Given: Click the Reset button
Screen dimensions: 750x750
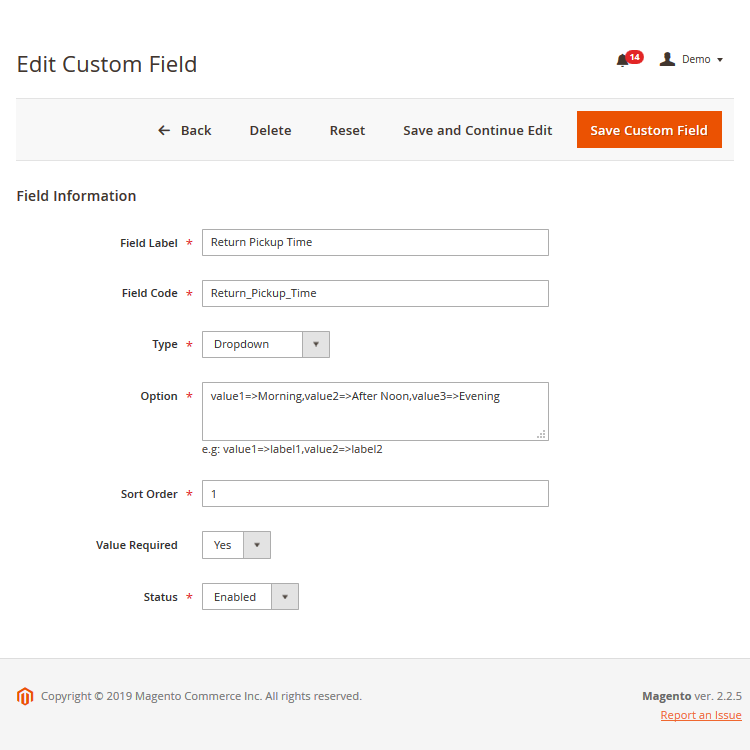Looking at the screenshot, I should point(347,130).
